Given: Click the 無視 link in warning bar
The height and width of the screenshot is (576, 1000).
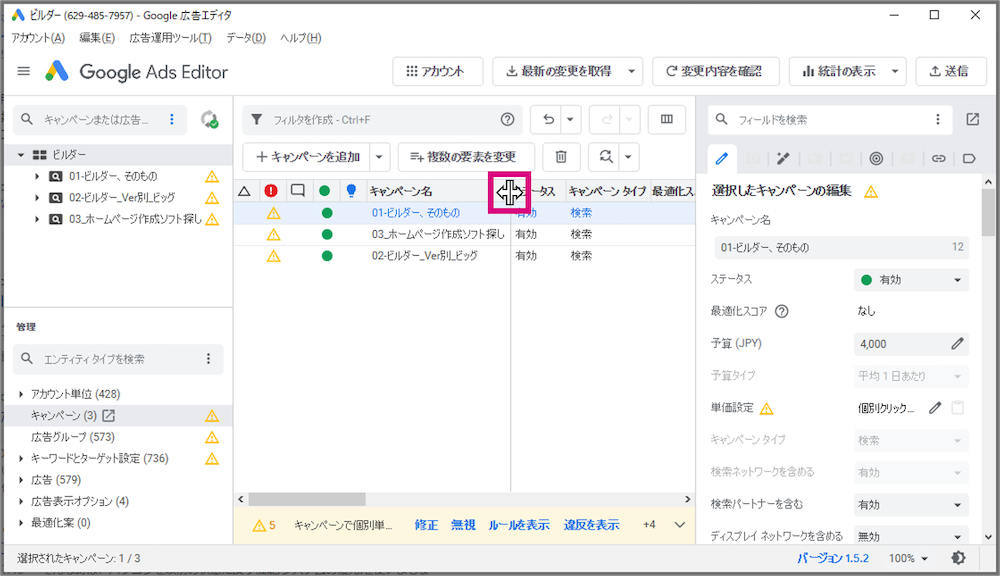Looking at the screenshot, I should click(x=463, y=525).
